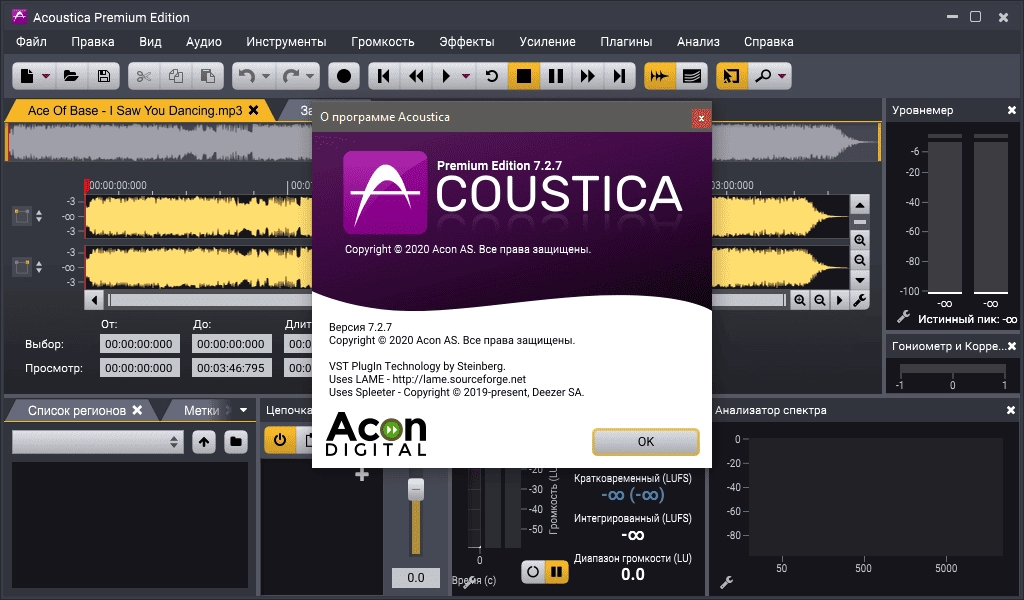Zoom out vertically on the waveform
This screenshot has height=600, width=1024.
[860, 261]
